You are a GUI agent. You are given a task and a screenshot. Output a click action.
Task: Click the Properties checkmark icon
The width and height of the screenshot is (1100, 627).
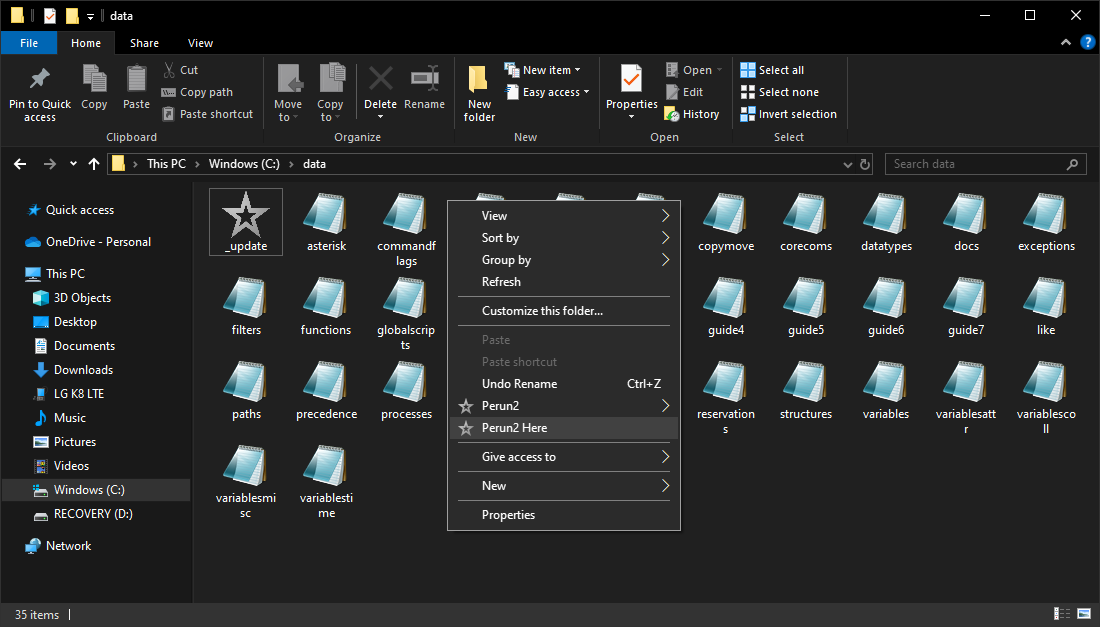631,79
